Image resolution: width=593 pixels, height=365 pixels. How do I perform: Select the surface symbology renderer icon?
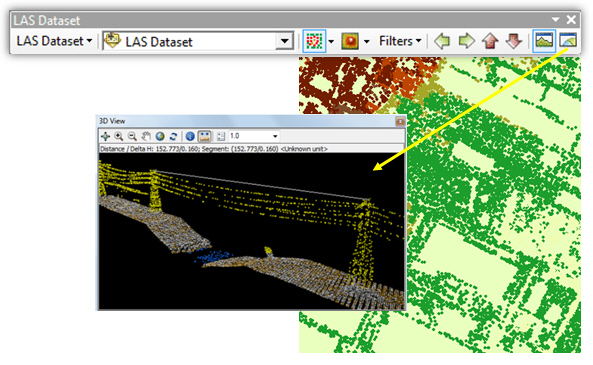[350, 41]
